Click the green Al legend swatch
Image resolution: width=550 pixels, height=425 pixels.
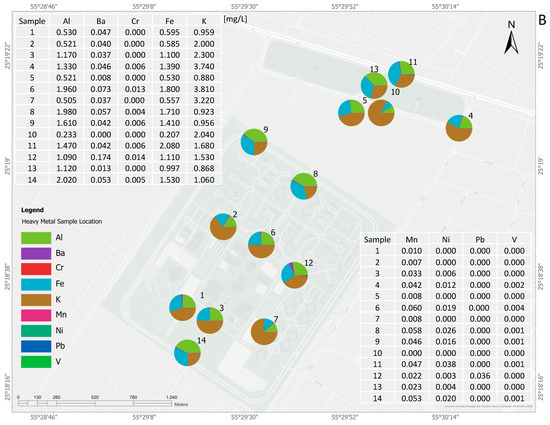coord(36,238)
